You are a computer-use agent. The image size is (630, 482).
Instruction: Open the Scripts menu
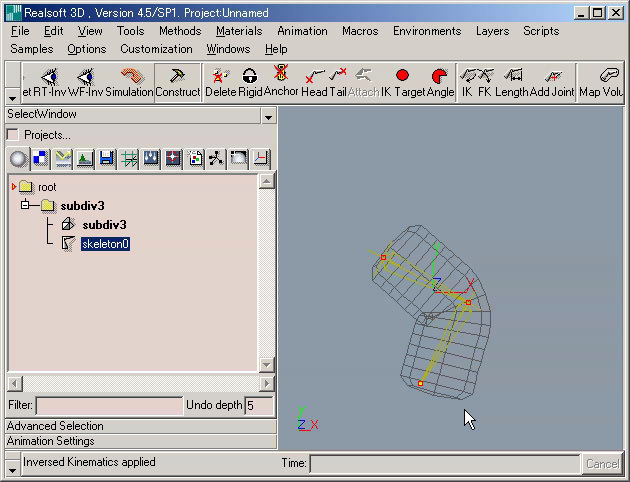click(x=541, y=31)
